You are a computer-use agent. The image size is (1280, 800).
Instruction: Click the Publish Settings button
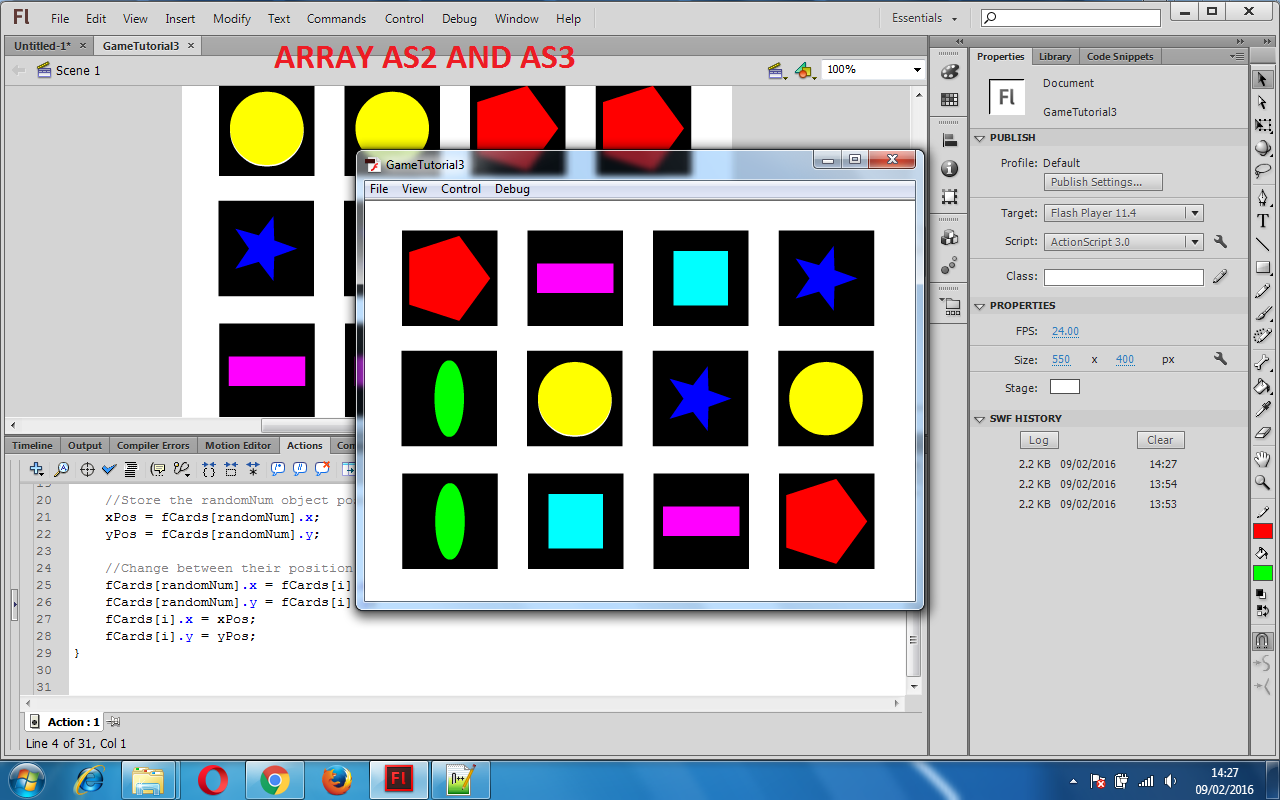pos(1103,182)
